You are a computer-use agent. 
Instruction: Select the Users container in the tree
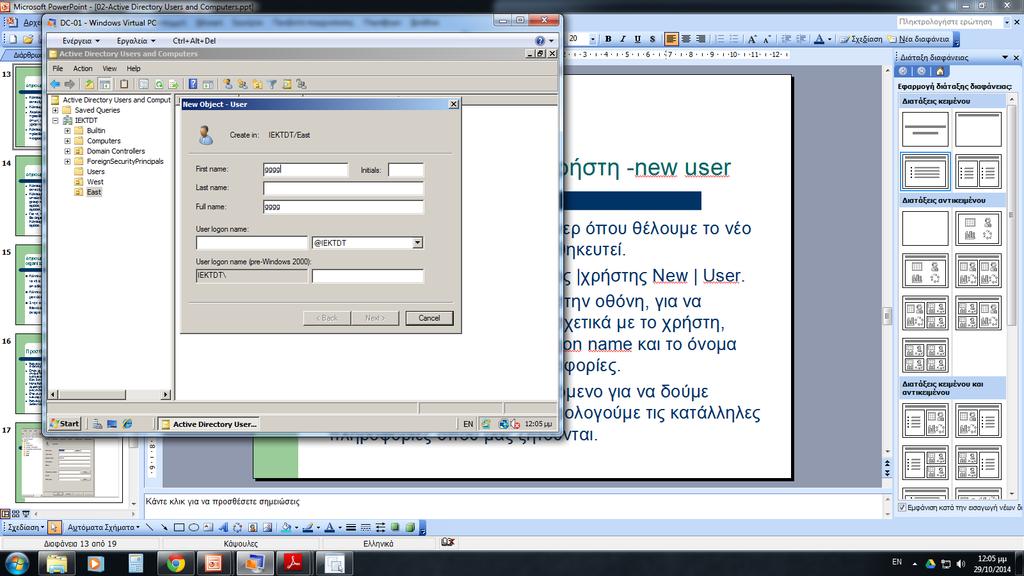tap(95, 172)
